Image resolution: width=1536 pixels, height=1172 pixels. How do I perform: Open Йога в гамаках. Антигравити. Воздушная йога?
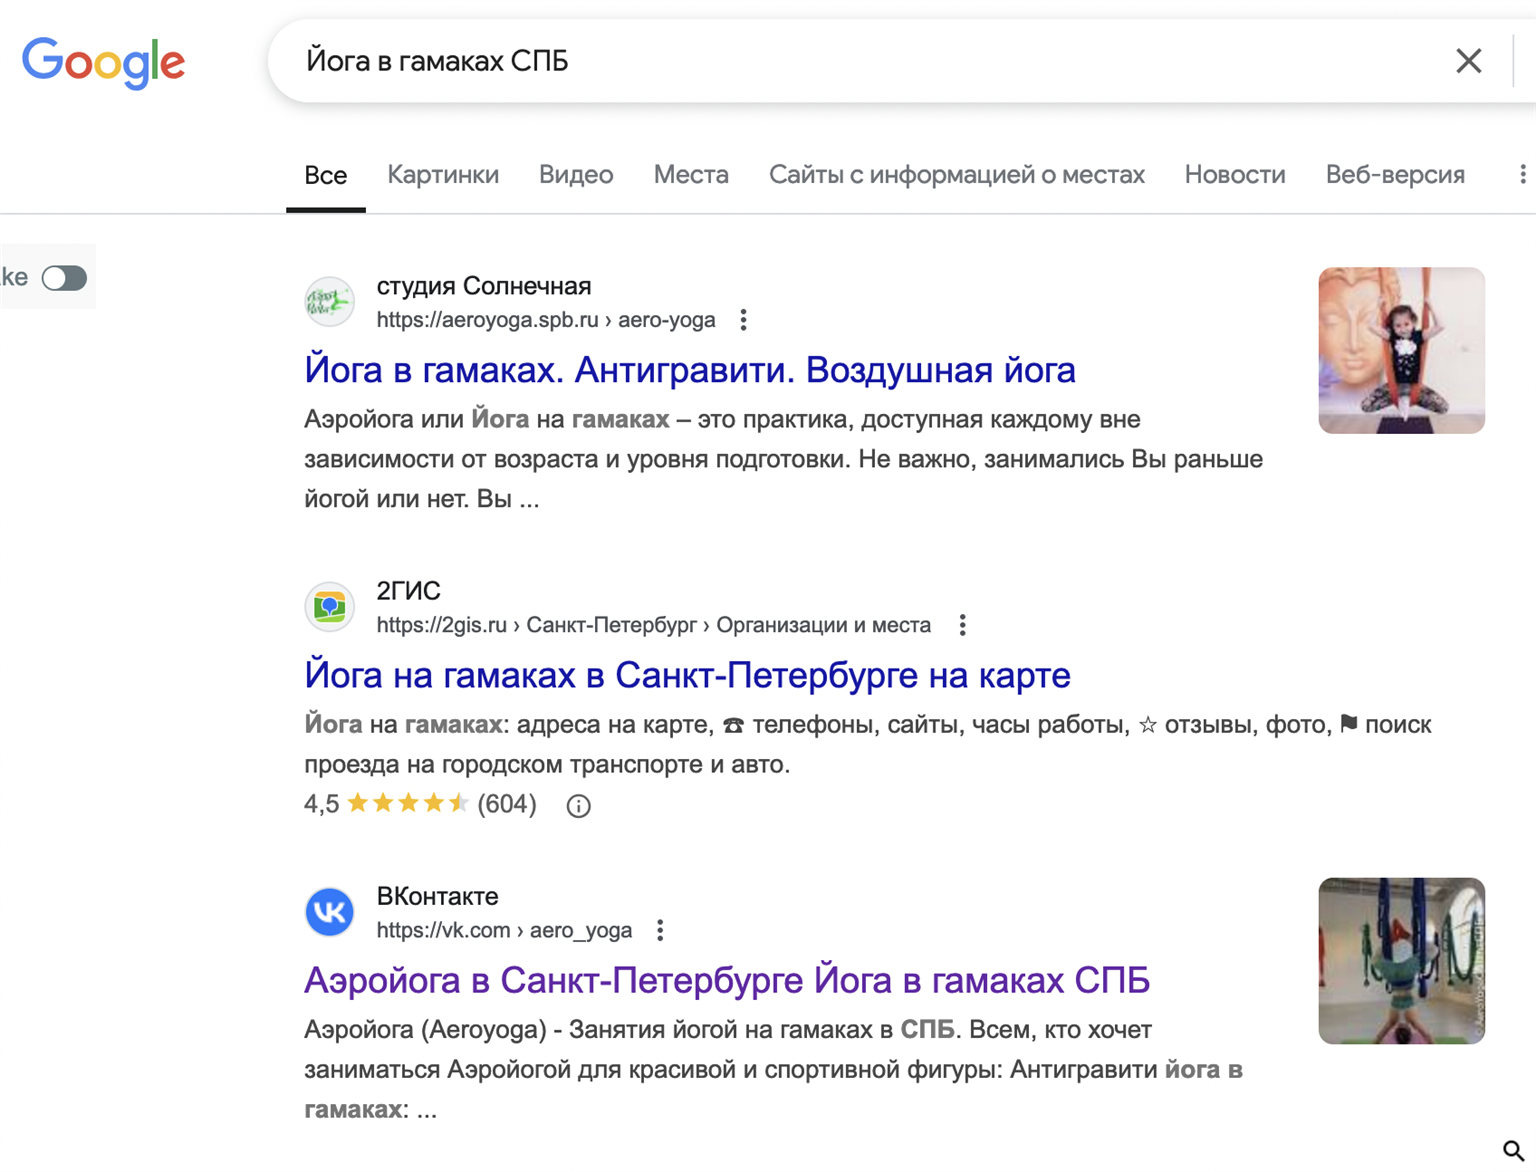(x=690, y=370)
